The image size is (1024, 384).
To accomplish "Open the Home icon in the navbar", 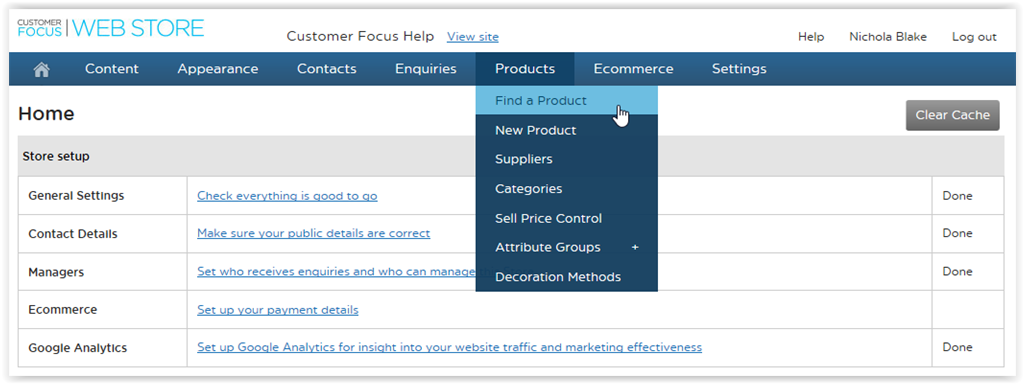I will [42, 69].
